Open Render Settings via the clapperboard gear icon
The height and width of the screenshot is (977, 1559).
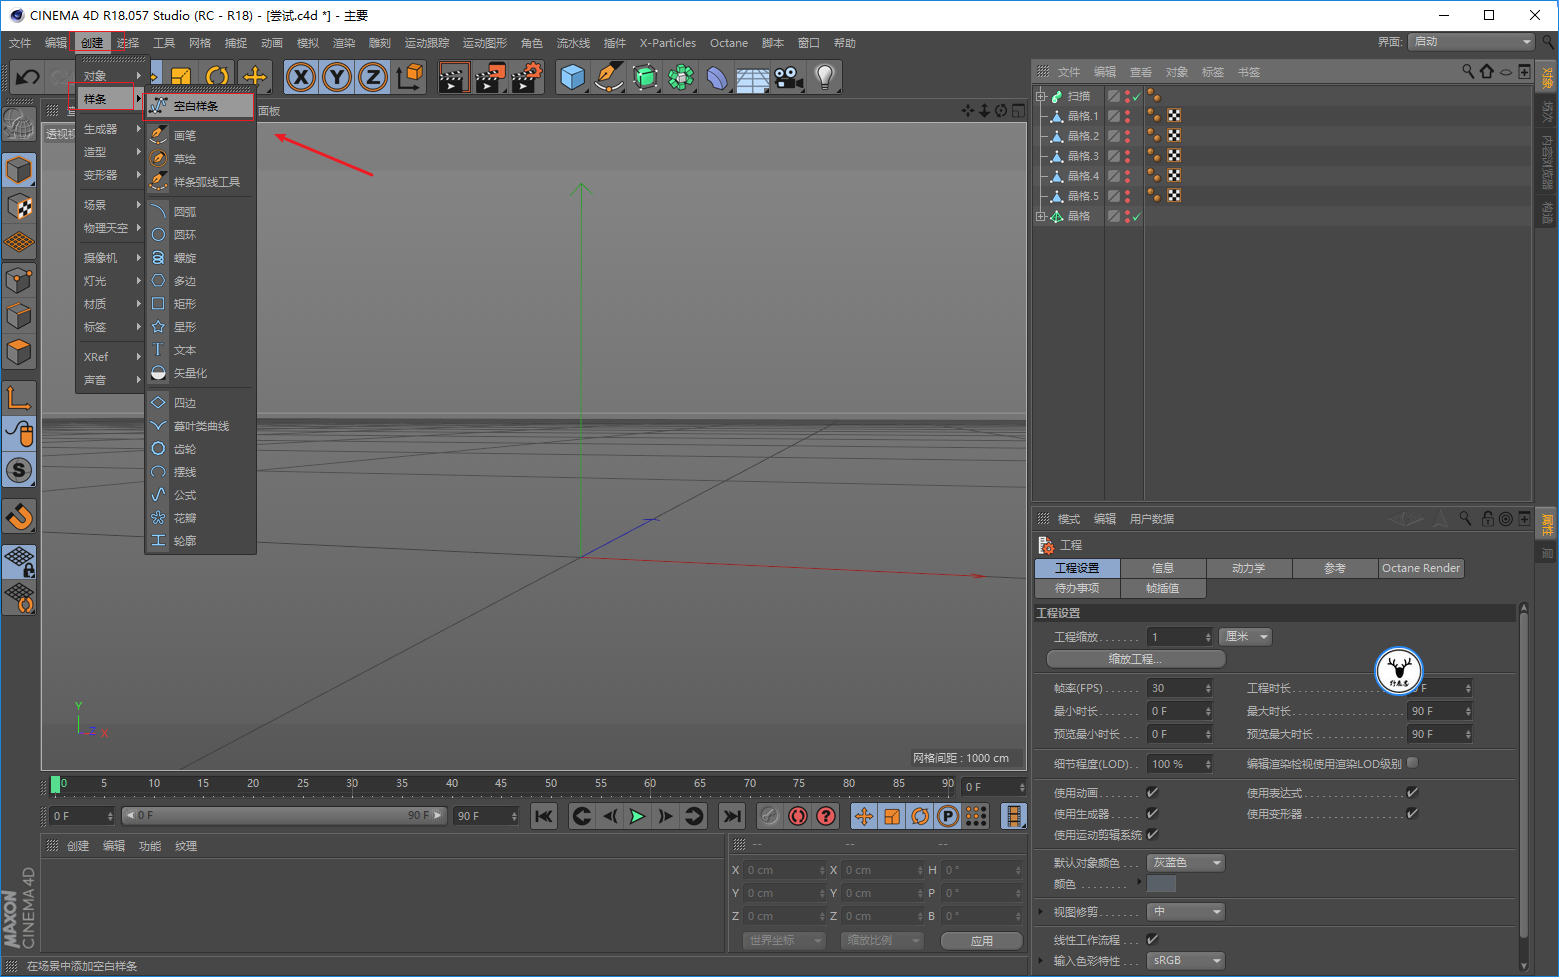(x=526, y=77)
